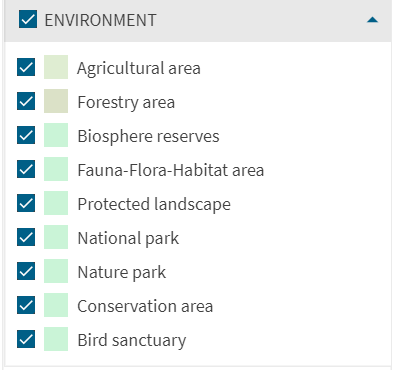Image resolution: width=395 pixels, height=370 pixels.
Task: Click the National park color swatch
Action: [56, 237]
